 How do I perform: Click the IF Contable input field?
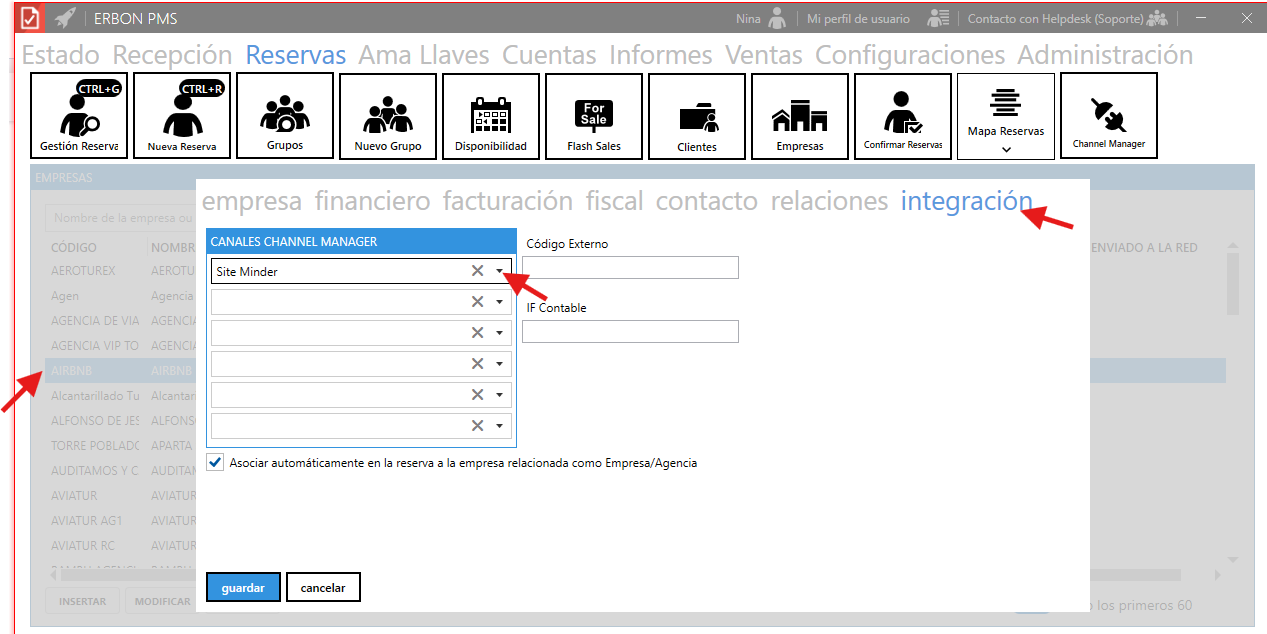pos(630,331)
